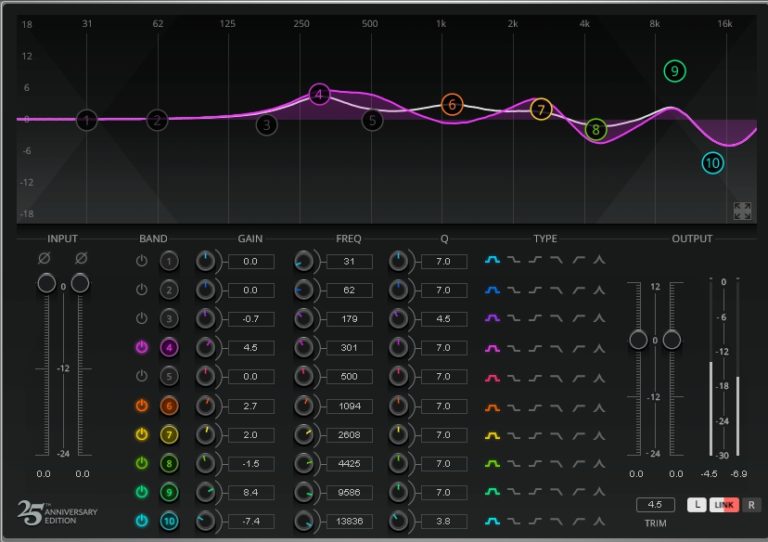Click the left output fader handle
Viewport: 768px width, 542px height.
(x=638, y=340)
